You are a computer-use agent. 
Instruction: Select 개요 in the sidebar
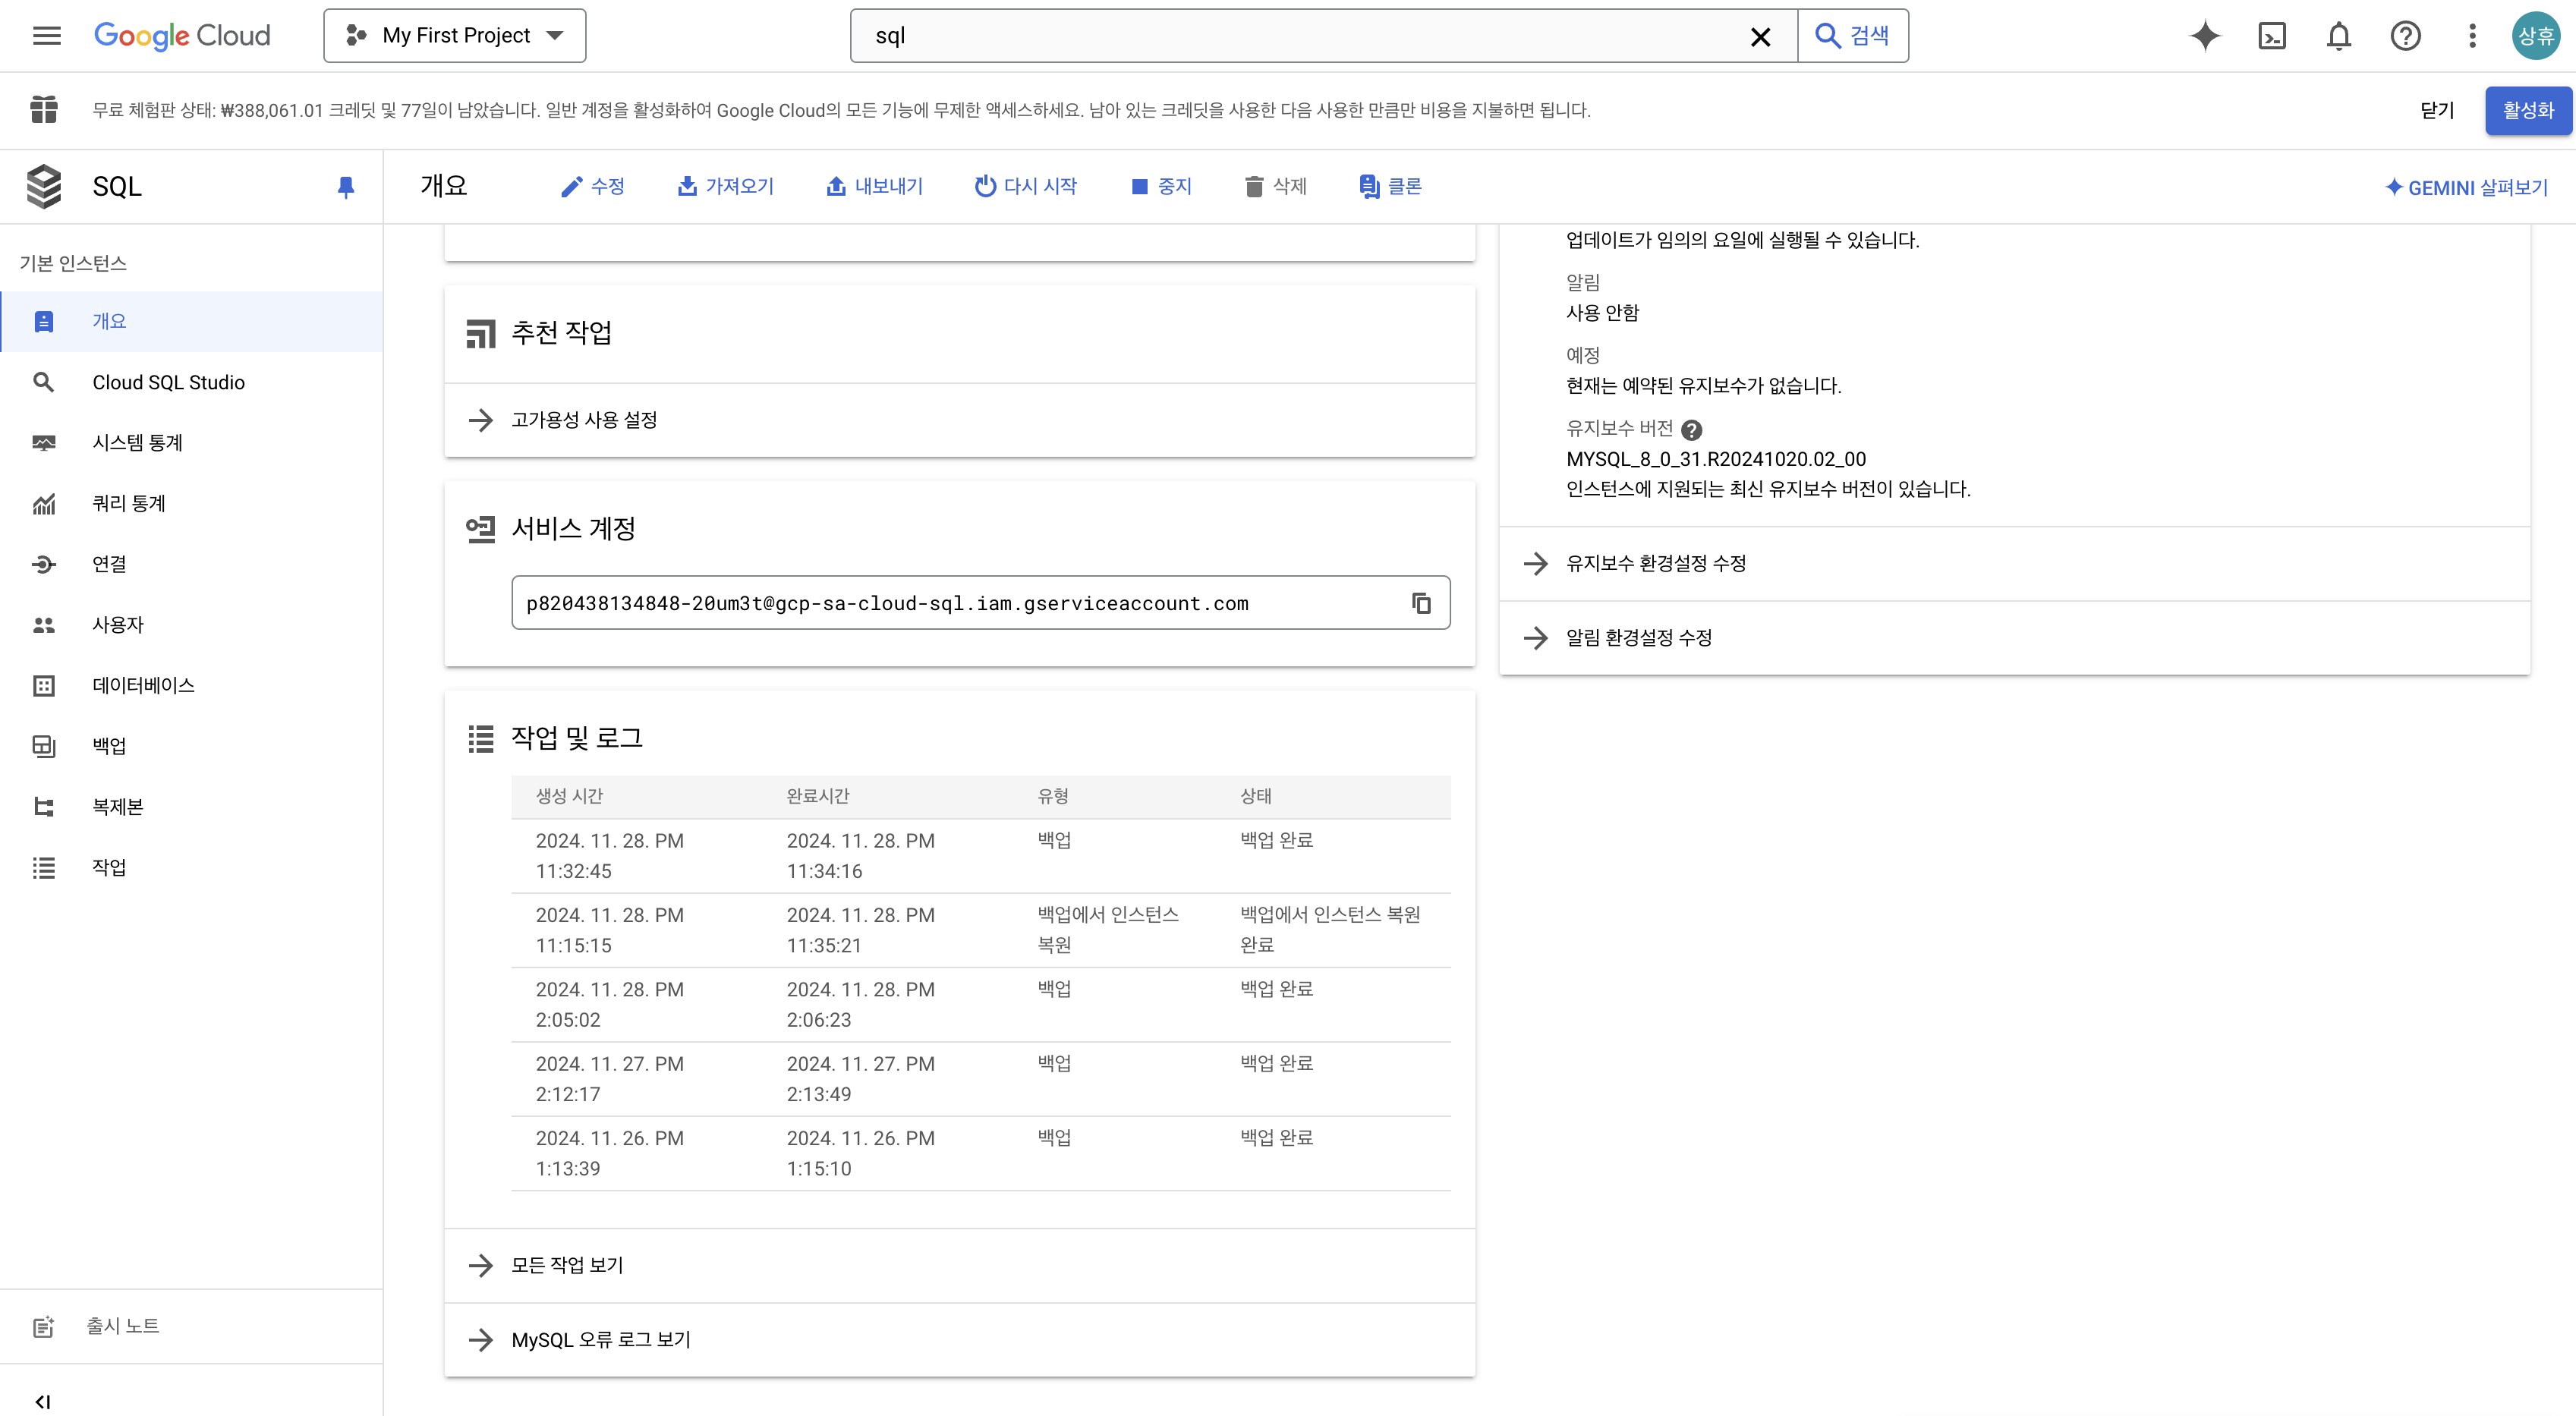coord(191,321)
